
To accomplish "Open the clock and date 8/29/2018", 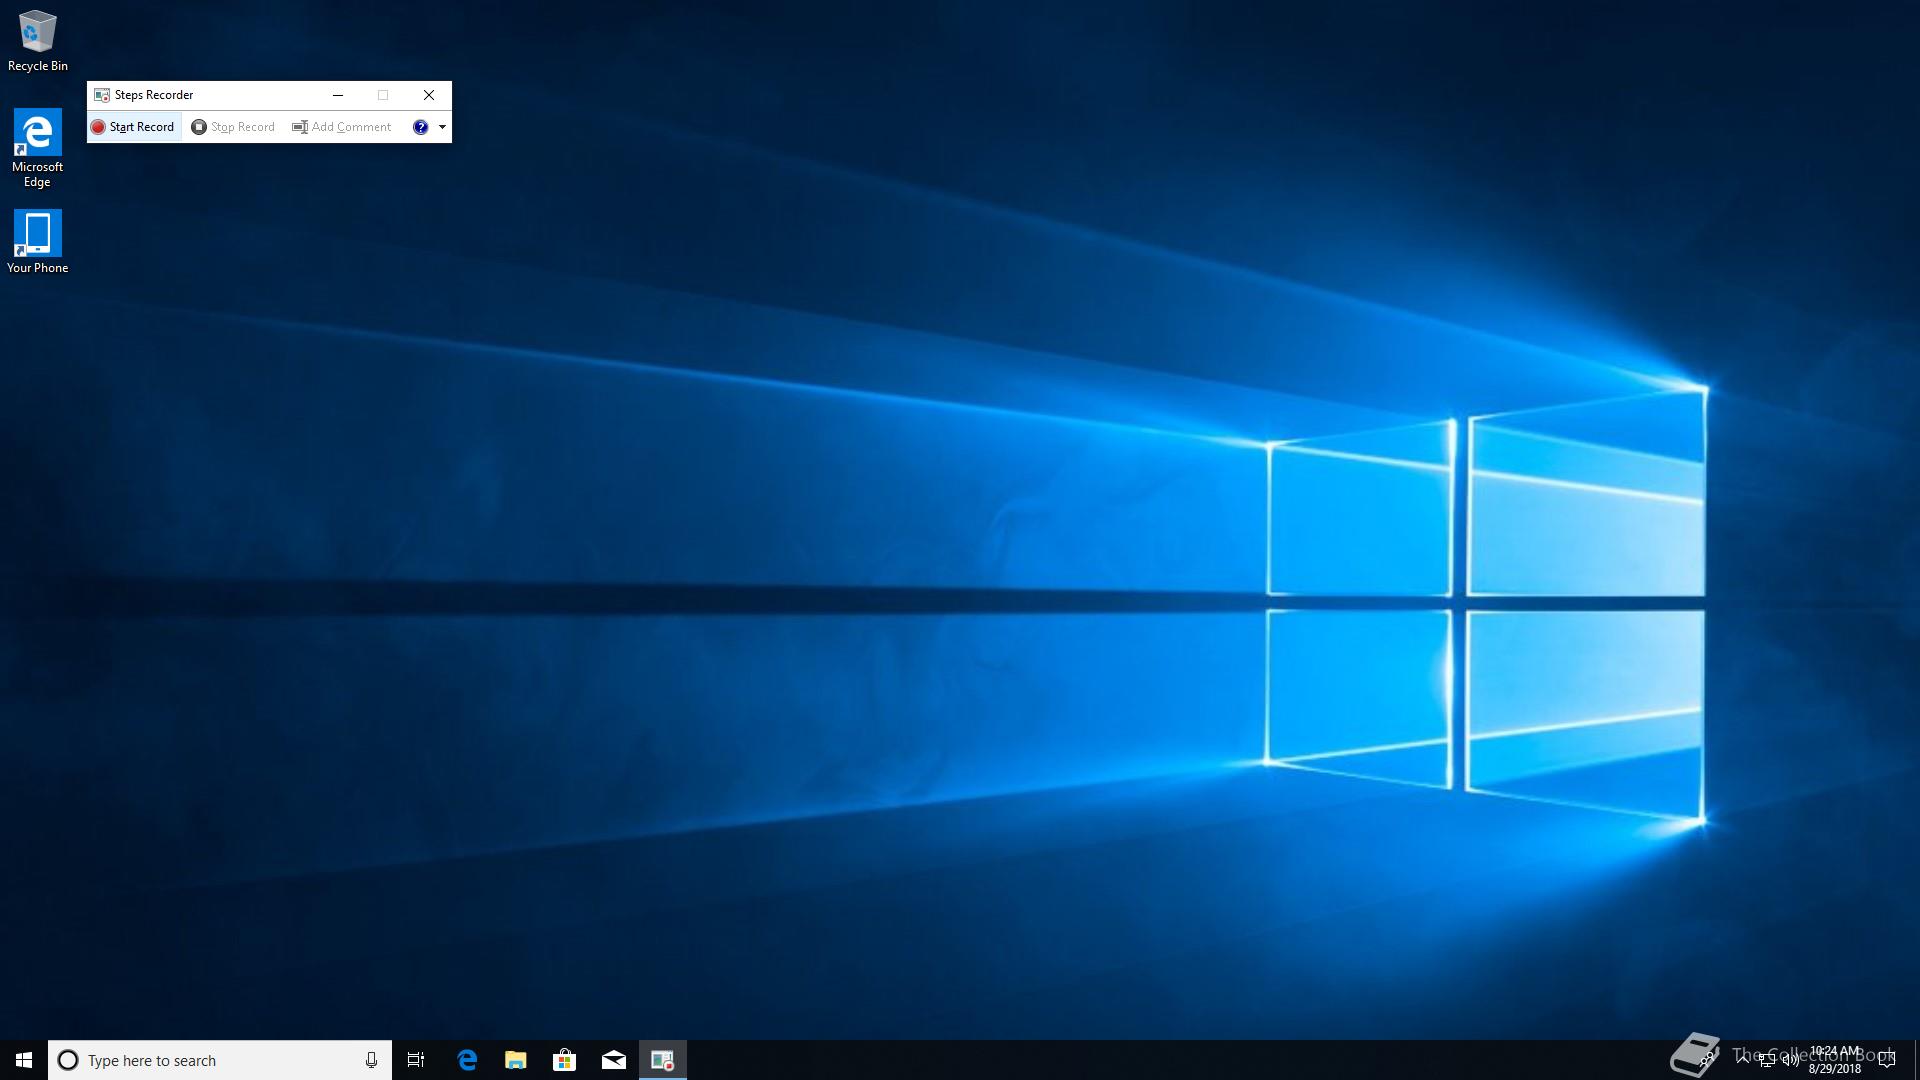I will 1835,1060.
